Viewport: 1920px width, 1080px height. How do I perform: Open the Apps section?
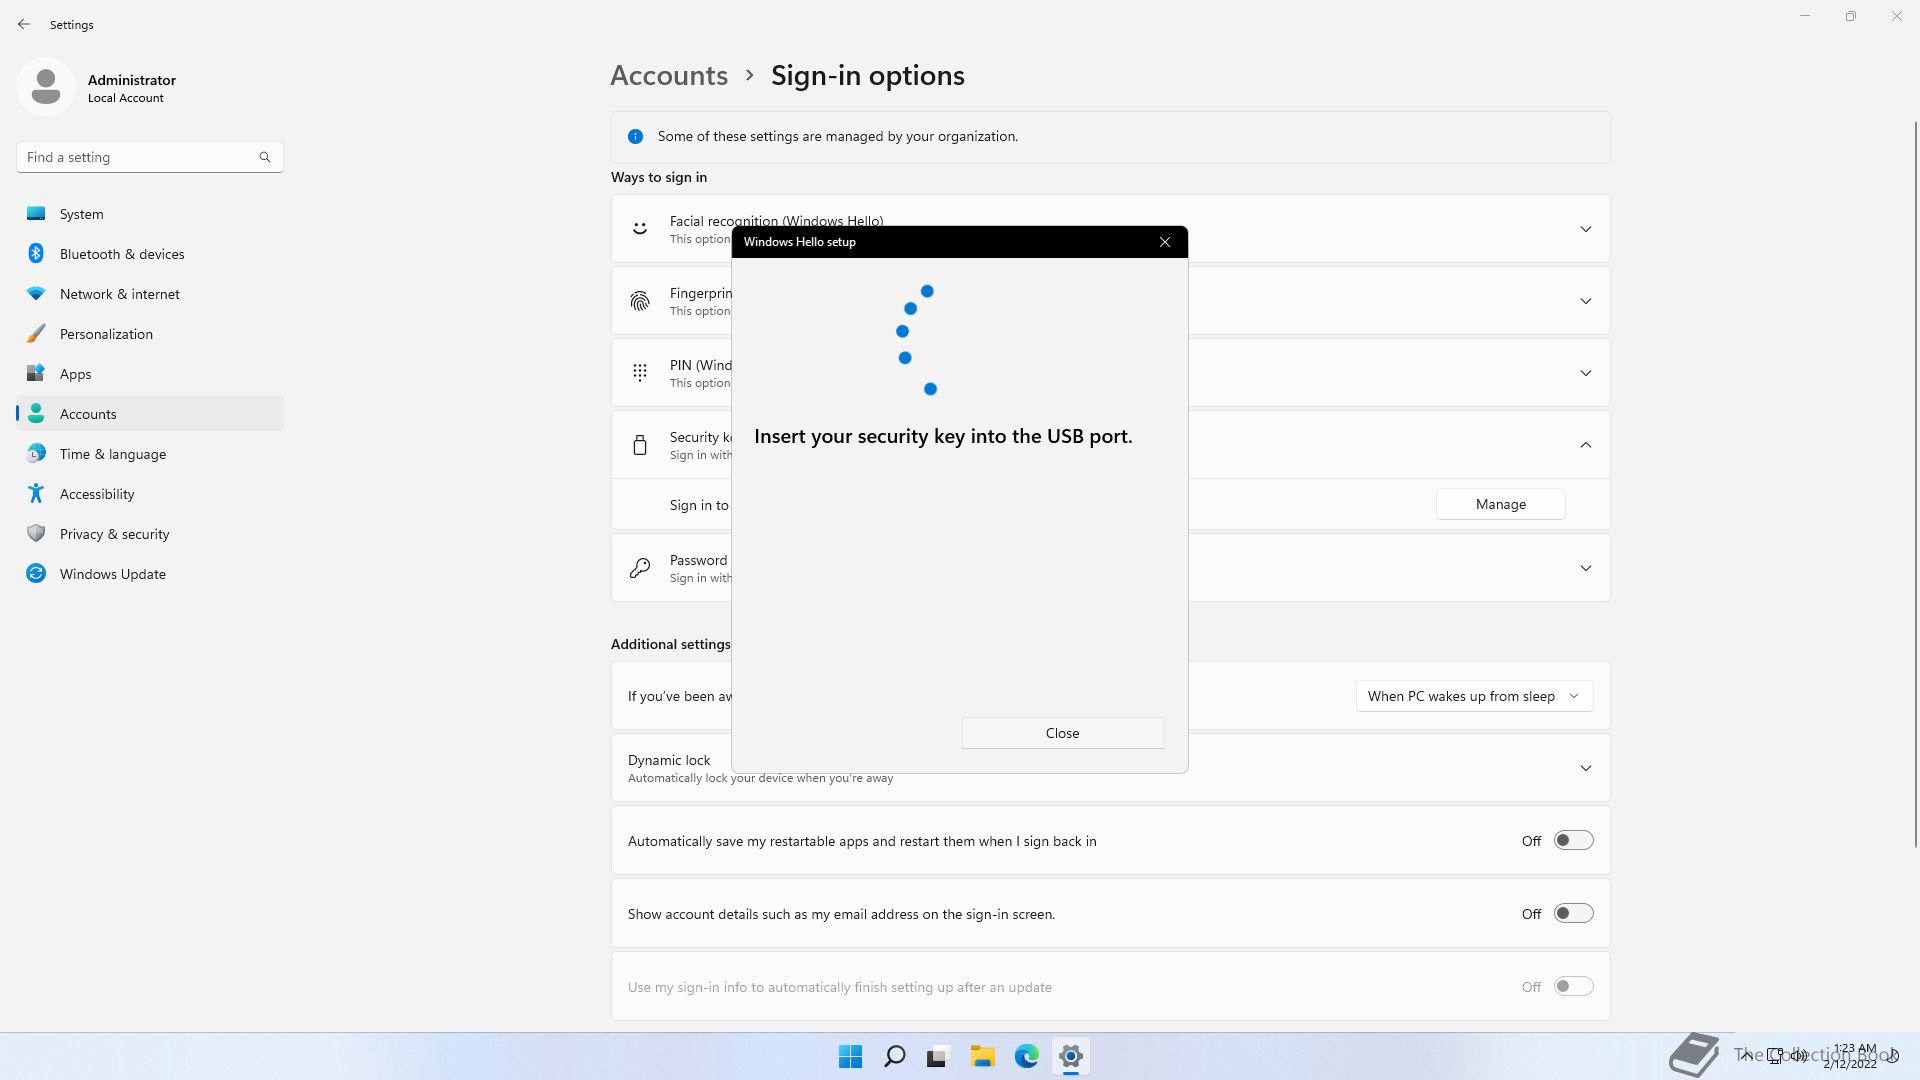point(150,374)
